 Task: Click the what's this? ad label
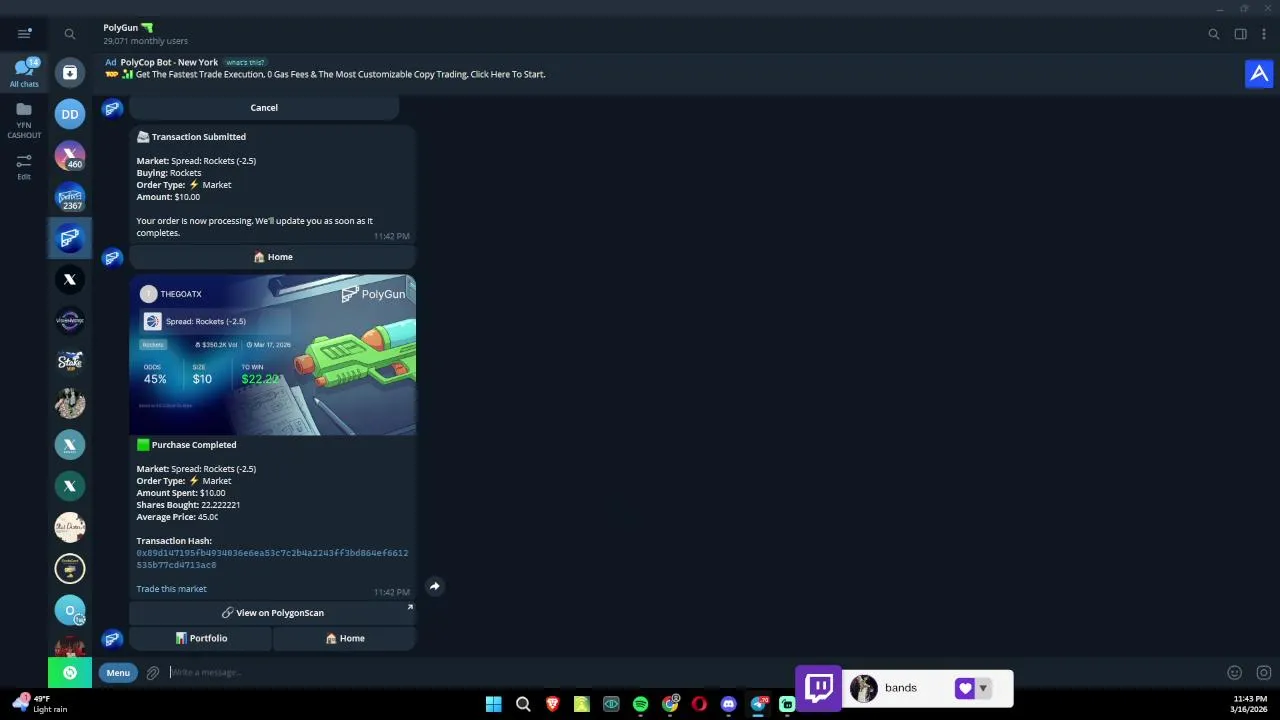pos(245,62)
